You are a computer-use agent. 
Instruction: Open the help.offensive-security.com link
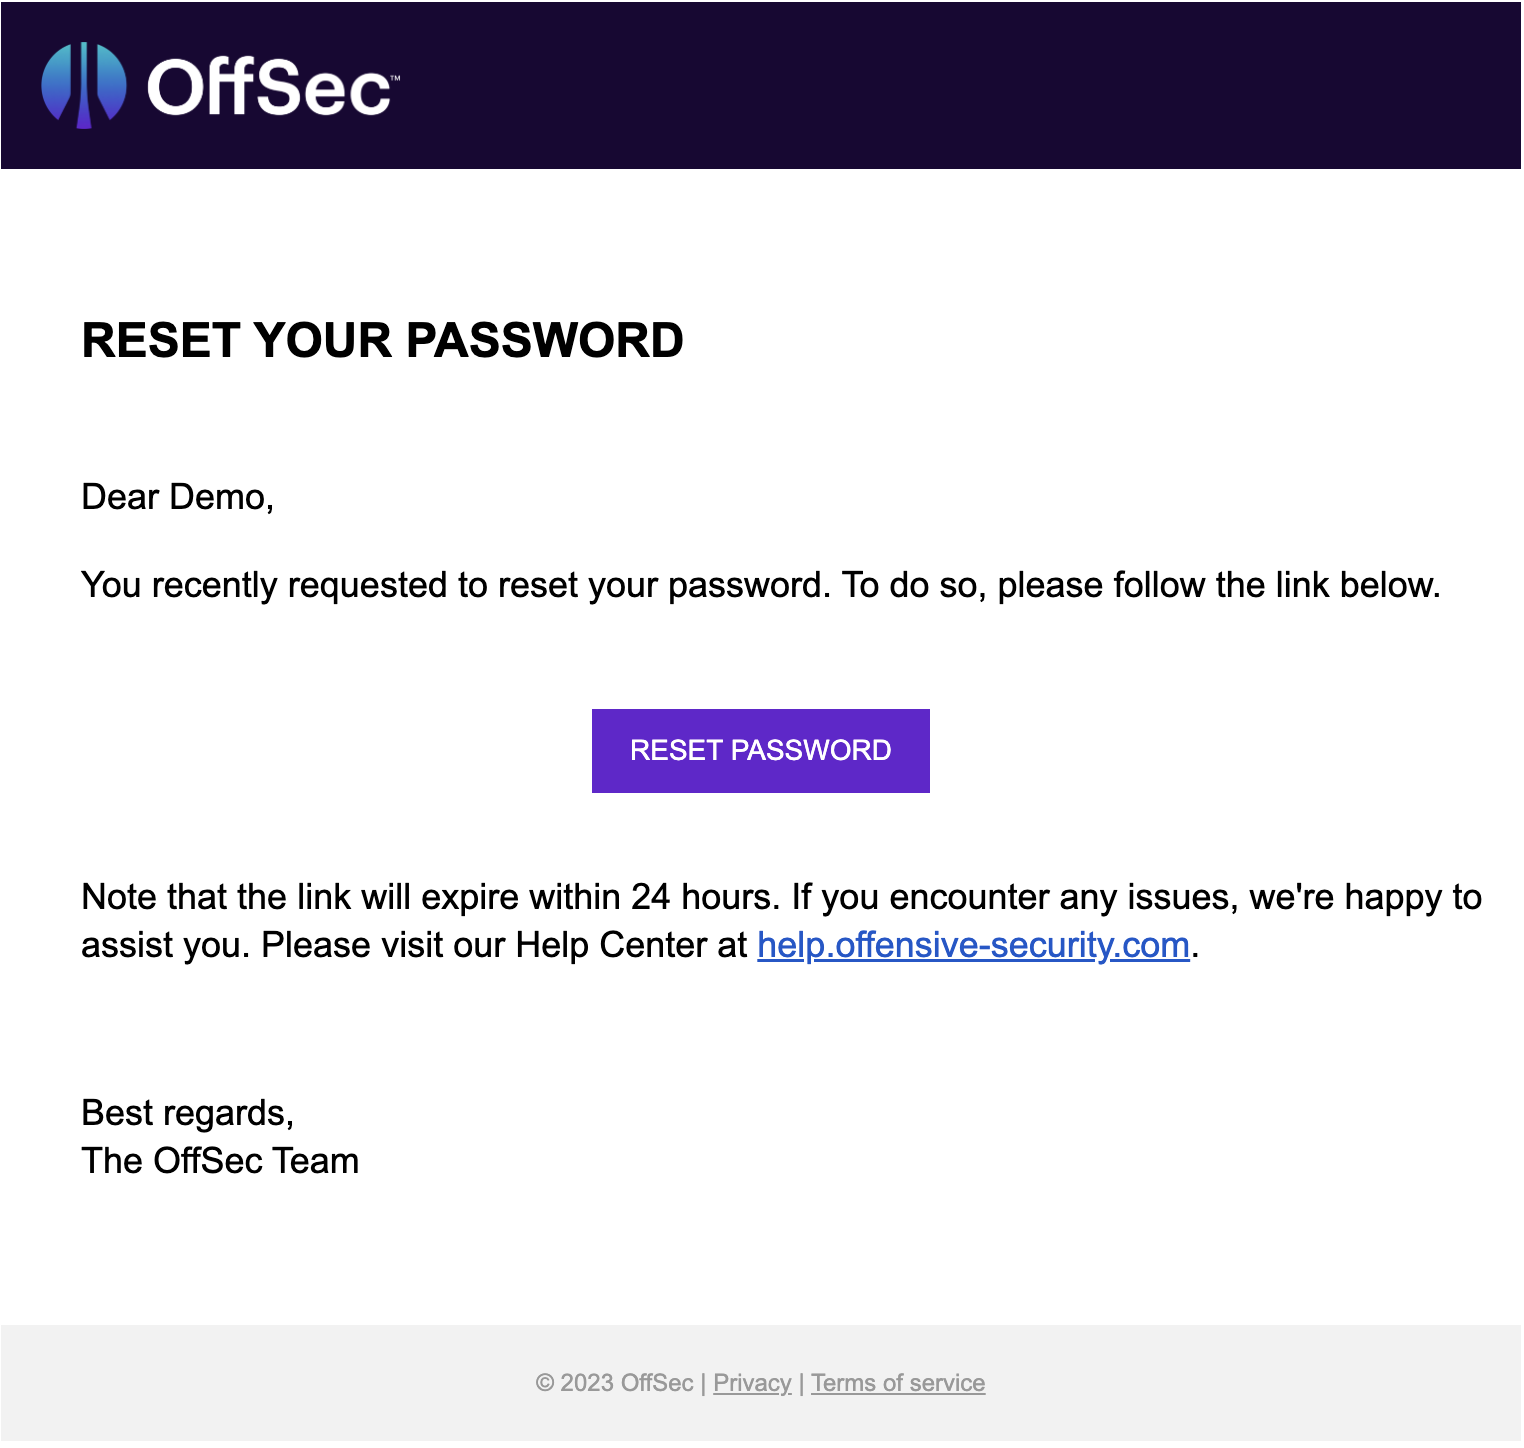point(971,944)
